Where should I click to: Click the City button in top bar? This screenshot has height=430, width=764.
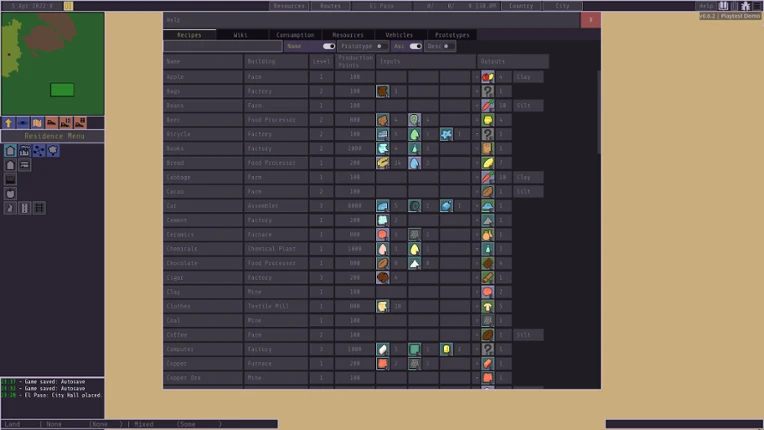click(x=562, y=6)
